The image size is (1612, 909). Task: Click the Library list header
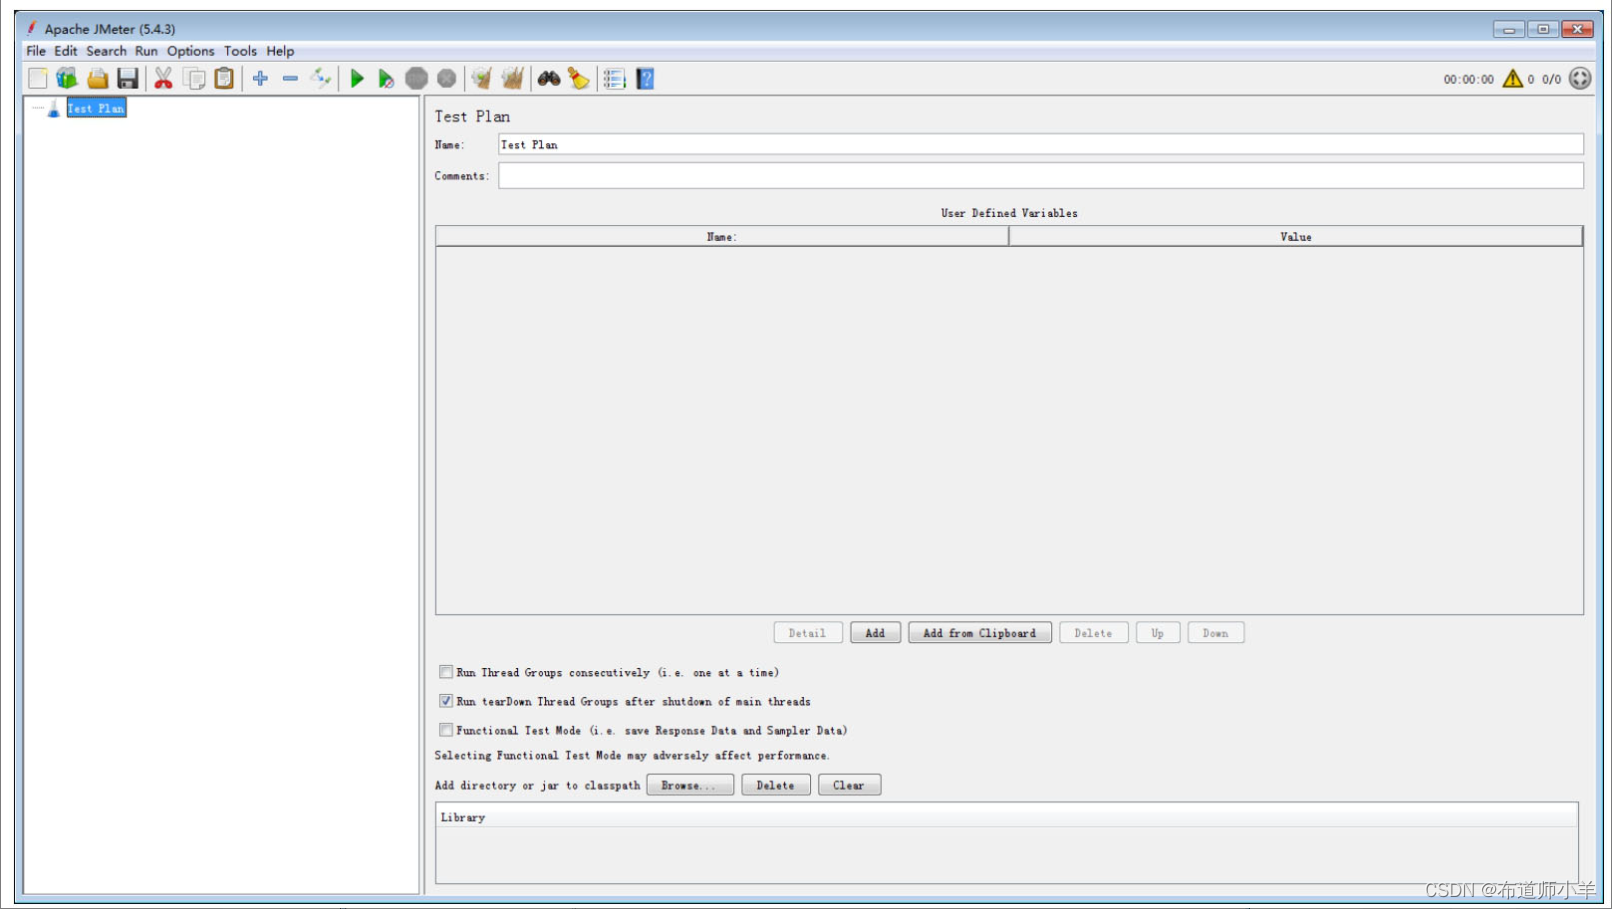point(1007,816)
